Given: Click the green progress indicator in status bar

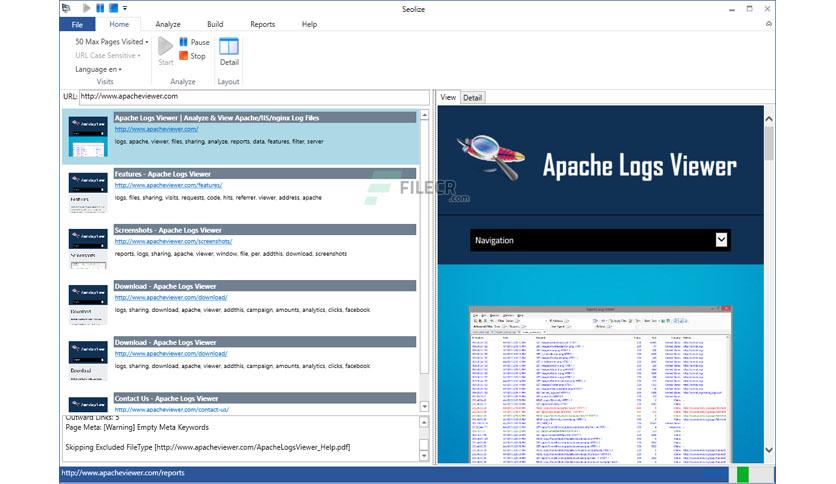Looking at the screenshot, I should [x=742, y=474].
